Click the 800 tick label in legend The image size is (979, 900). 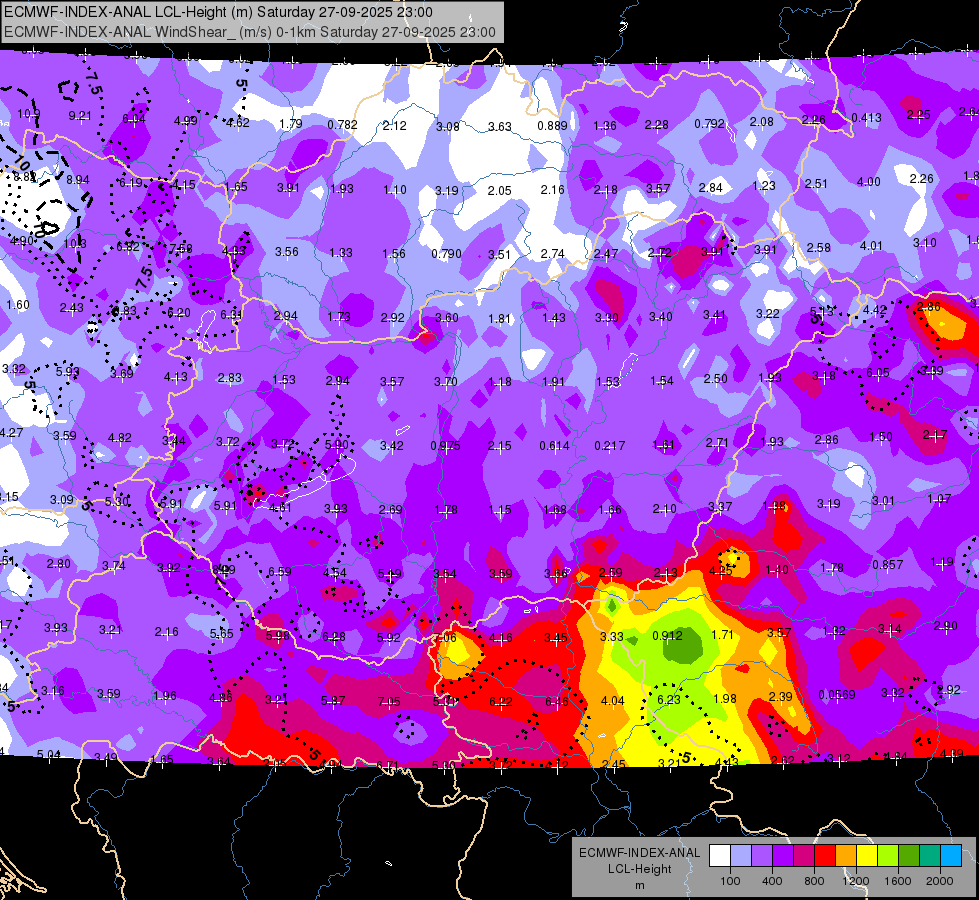click(814, 881)
